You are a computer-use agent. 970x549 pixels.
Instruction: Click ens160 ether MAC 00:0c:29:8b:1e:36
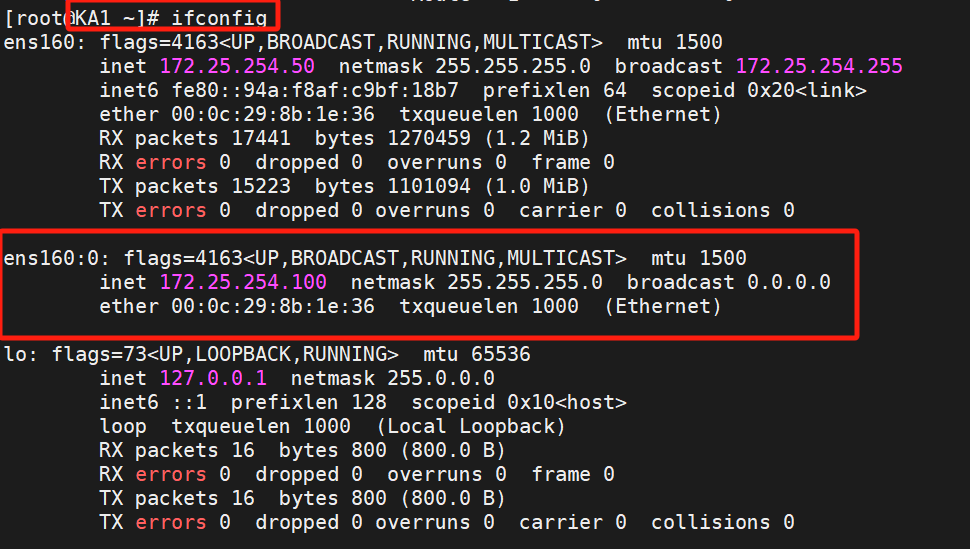pos(273,115)
